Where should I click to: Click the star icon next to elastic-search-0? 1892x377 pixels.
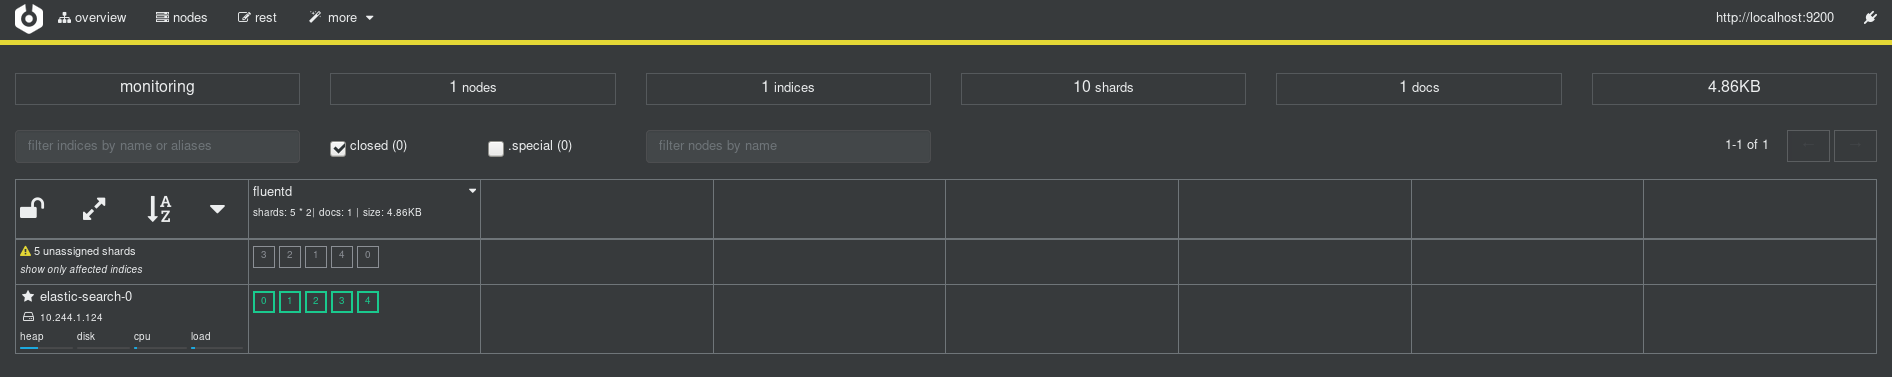(28, 297)
